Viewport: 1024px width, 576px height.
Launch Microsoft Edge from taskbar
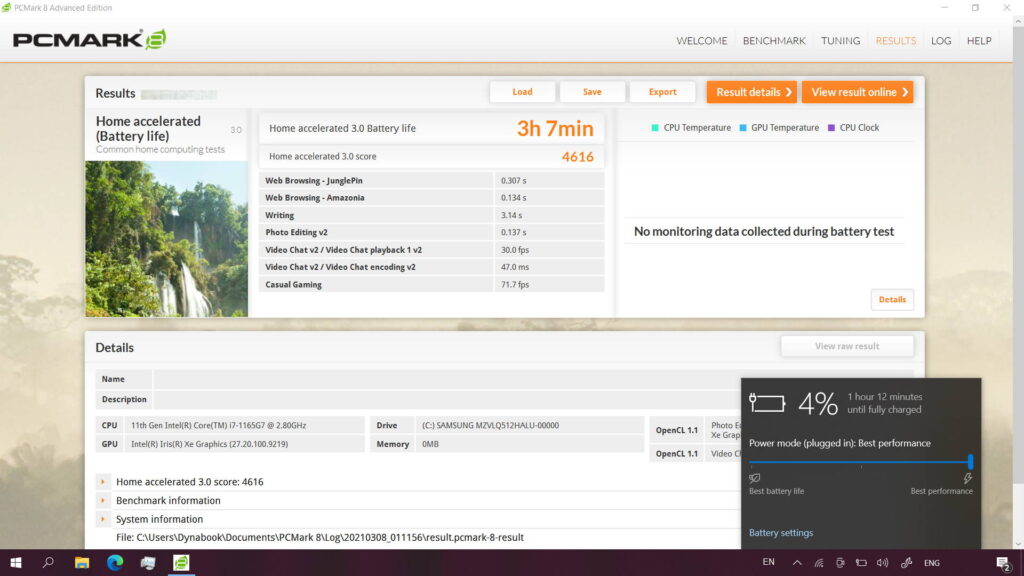click(115, 562)
